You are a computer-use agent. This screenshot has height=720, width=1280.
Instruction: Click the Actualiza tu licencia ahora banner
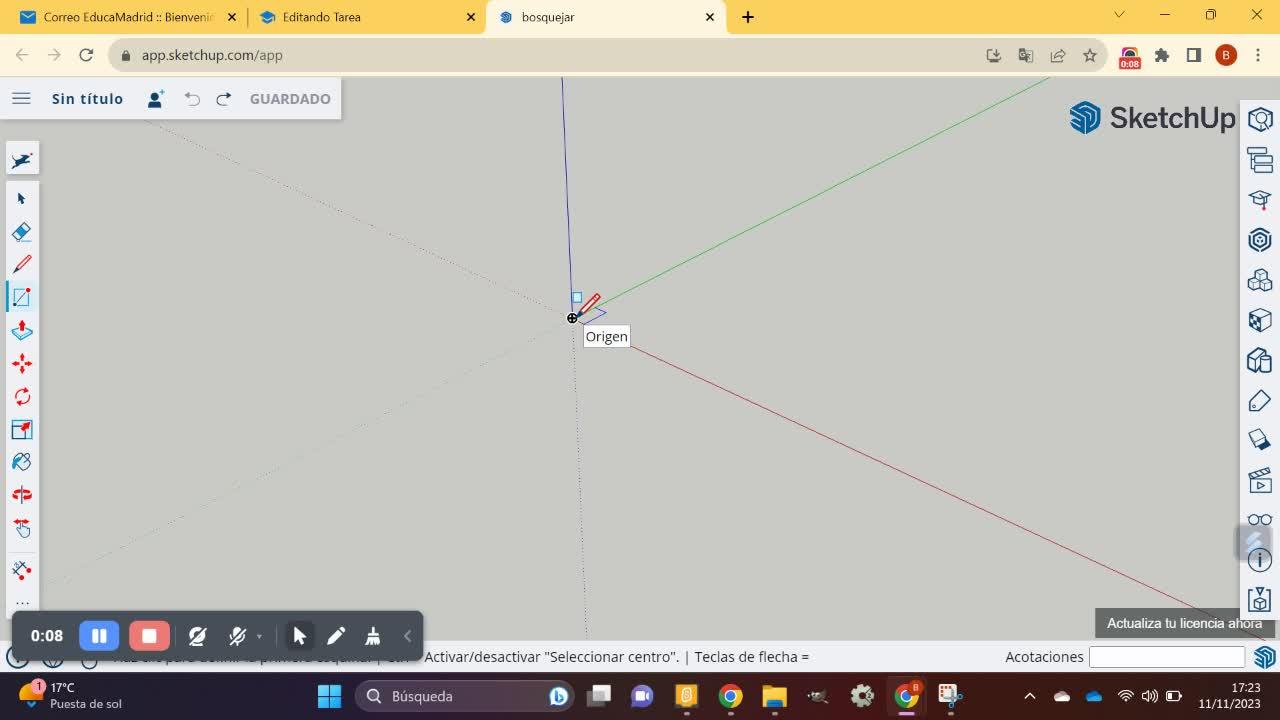[1184, 623]
